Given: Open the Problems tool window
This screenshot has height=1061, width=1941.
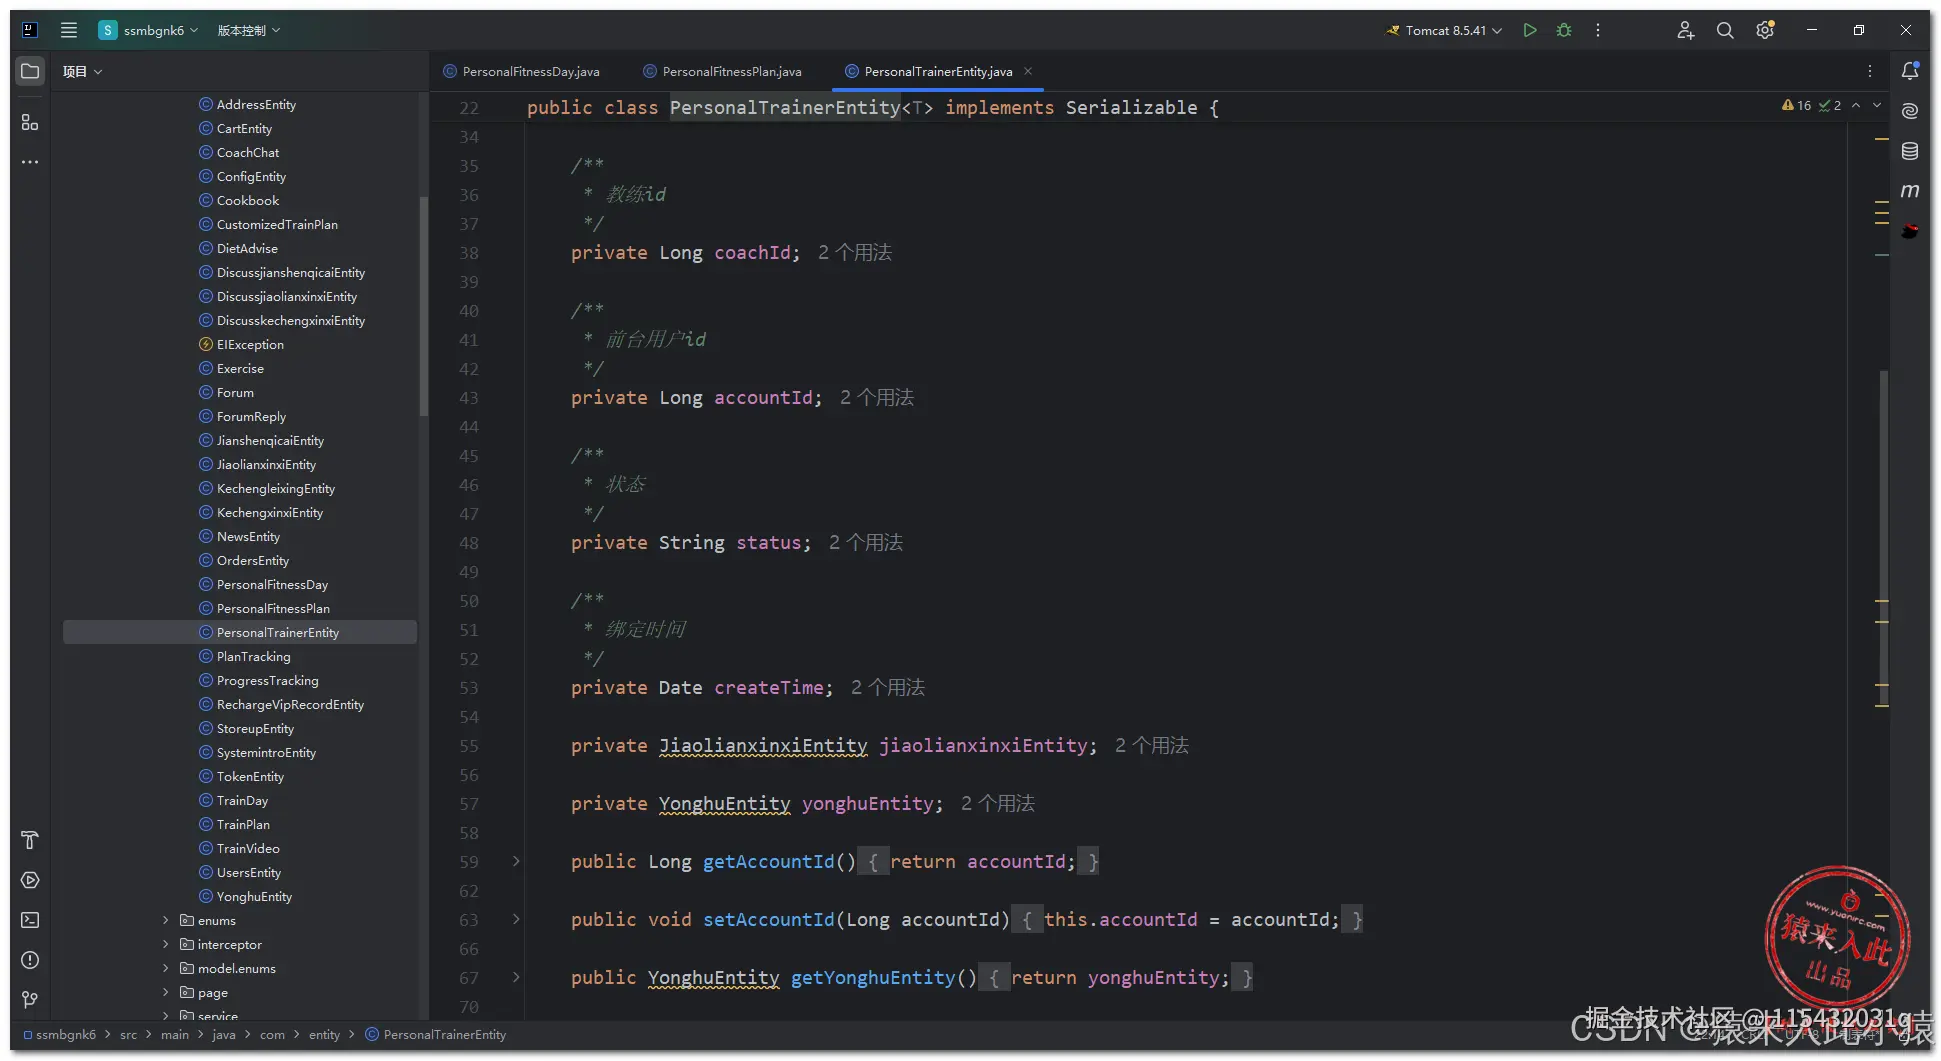Looking at the screenshot, I should click(30, 960).
